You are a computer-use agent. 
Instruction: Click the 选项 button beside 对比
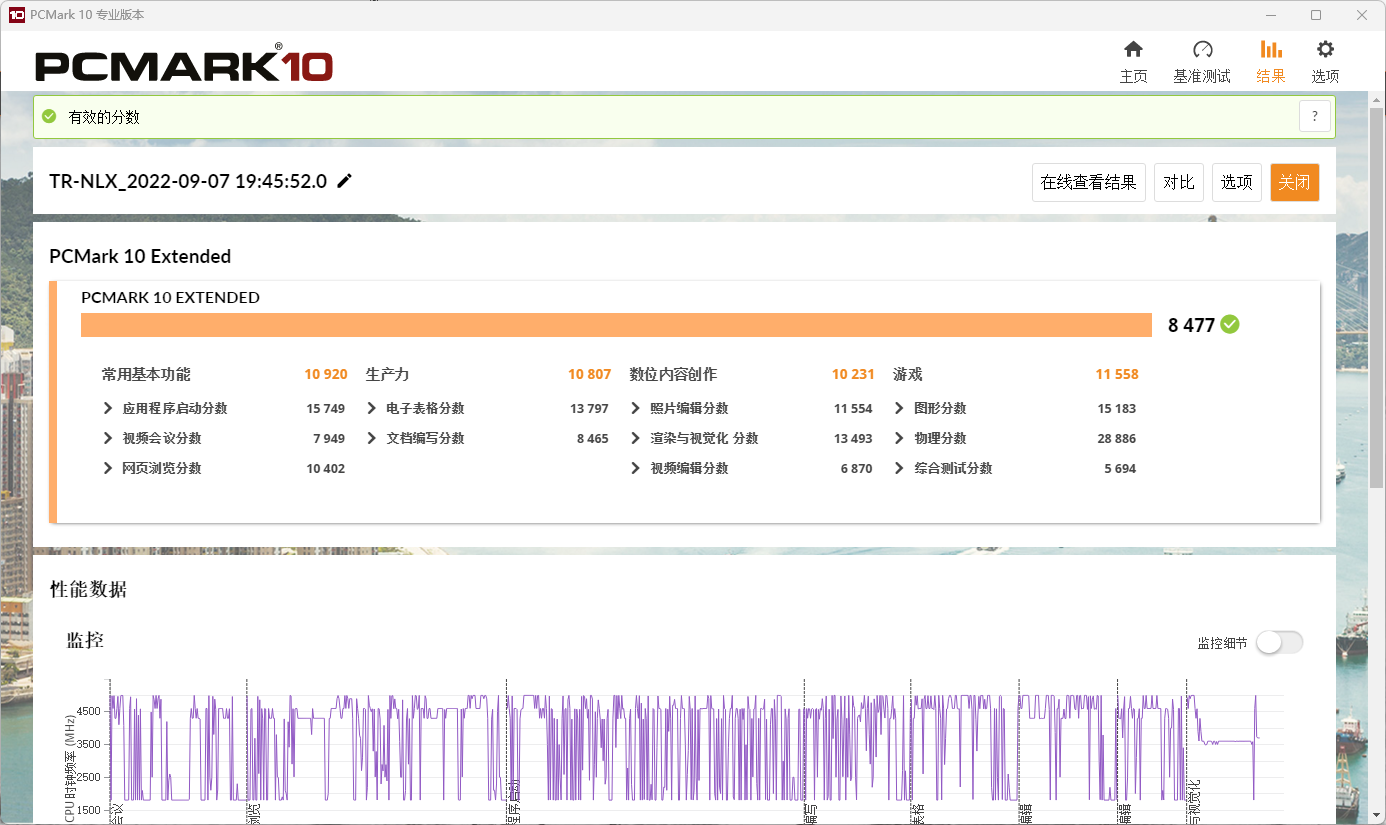1237,182
